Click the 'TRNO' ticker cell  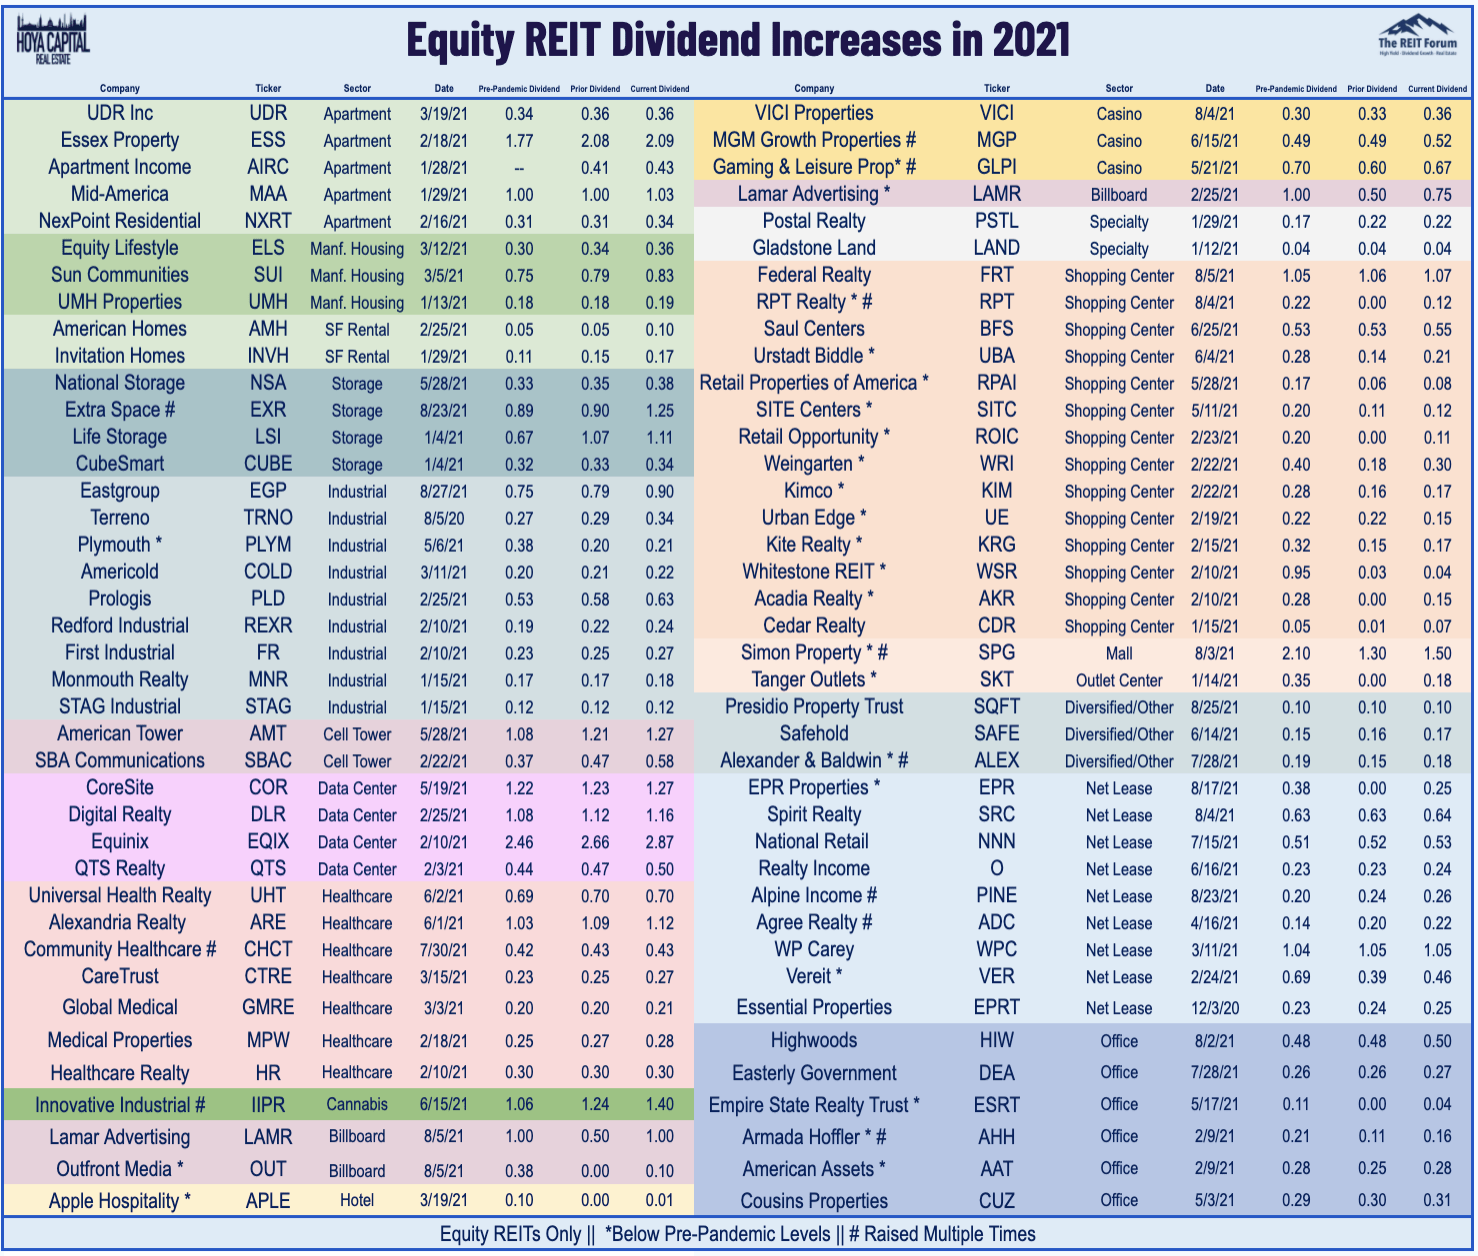coord(268,518)
